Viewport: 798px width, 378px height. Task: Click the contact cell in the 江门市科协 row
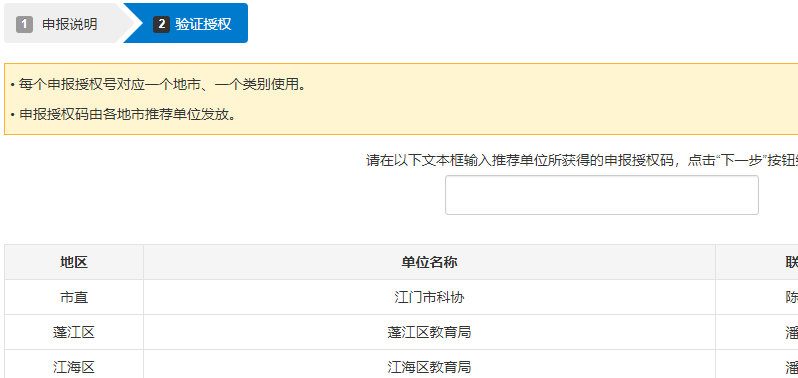[x=757, y=297]
